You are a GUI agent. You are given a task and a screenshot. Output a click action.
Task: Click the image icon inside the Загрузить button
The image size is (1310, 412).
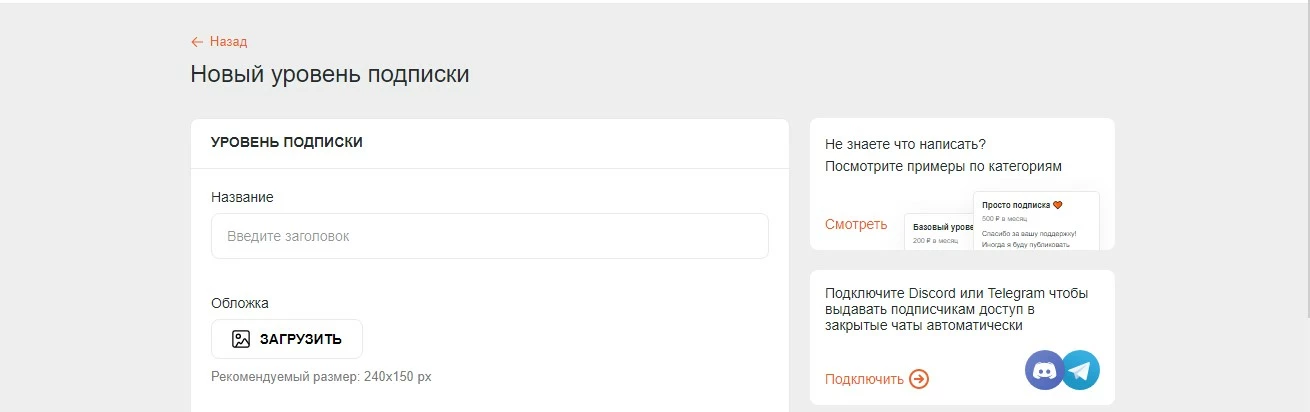click(x=240, y=339)
